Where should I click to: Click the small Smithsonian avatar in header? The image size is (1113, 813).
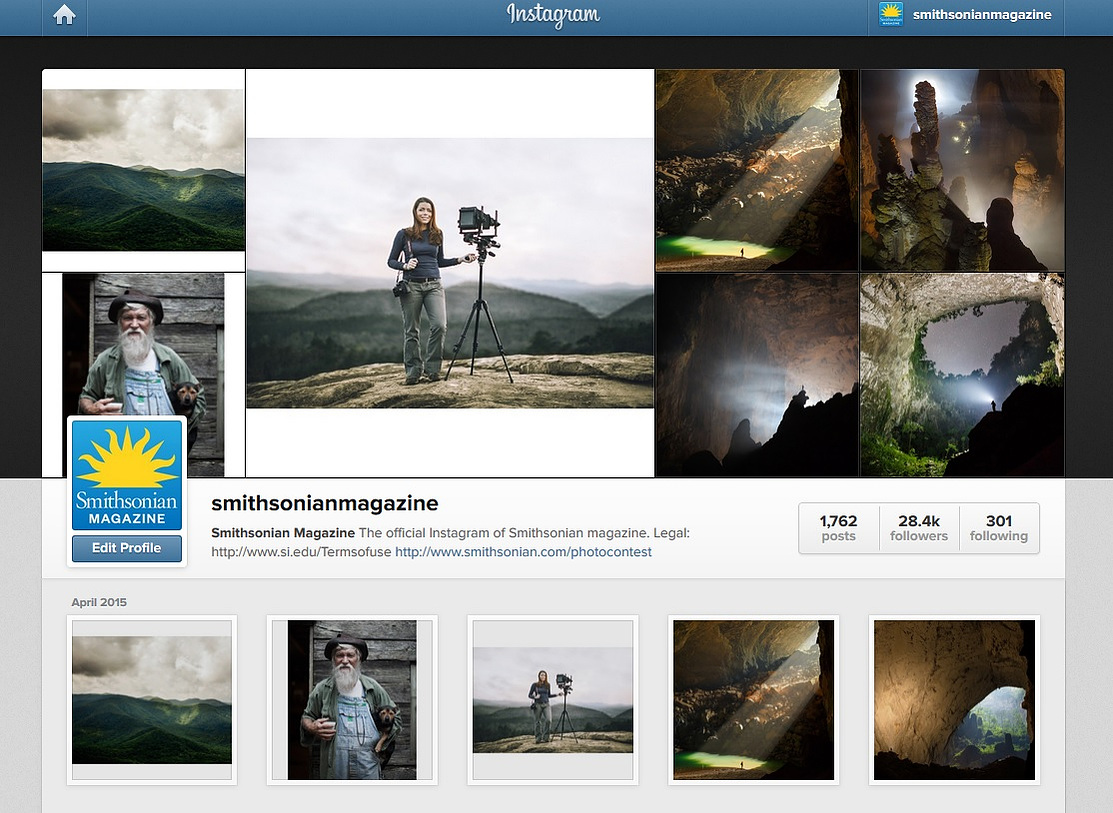pyautogui.click(x=891, y=14)
